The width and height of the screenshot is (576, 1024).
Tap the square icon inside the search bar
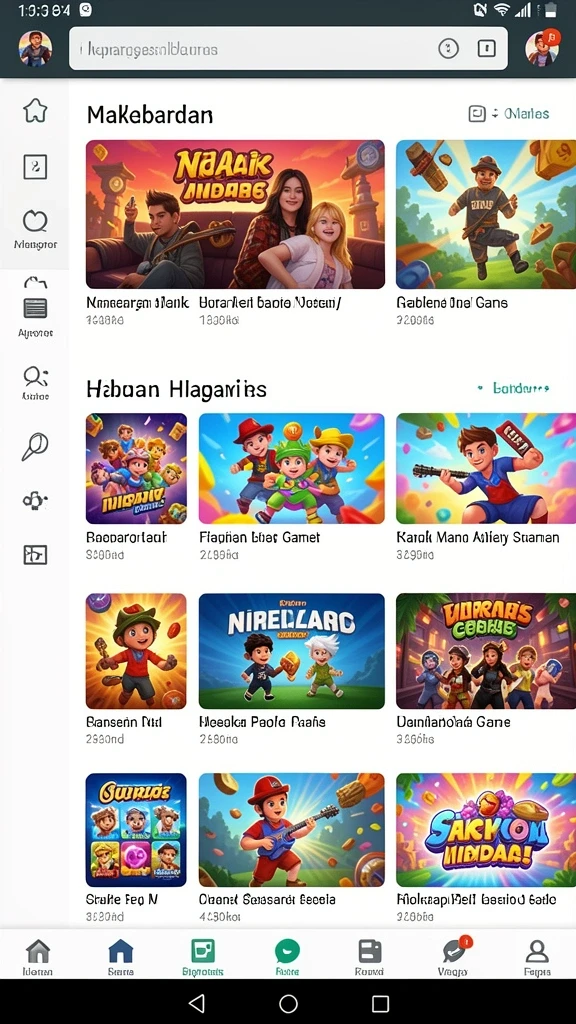click(x=487, y=48)
